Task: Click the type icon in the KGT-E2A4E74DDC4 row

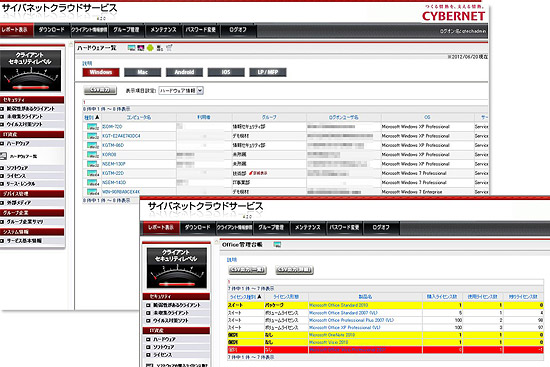Action: (x=93, y=136)
